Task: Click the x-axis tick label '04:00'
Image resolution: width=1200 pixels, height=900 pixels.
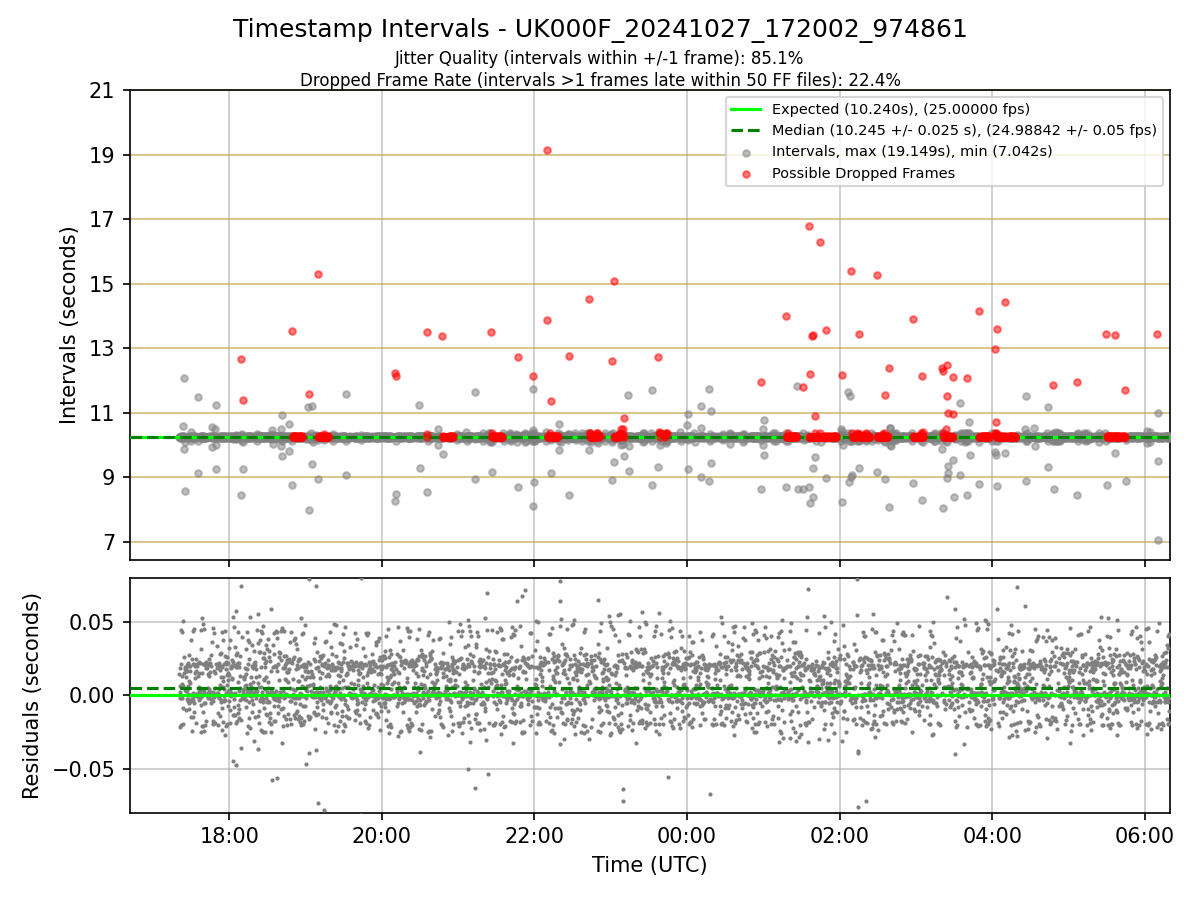Action: coord(992,834)
